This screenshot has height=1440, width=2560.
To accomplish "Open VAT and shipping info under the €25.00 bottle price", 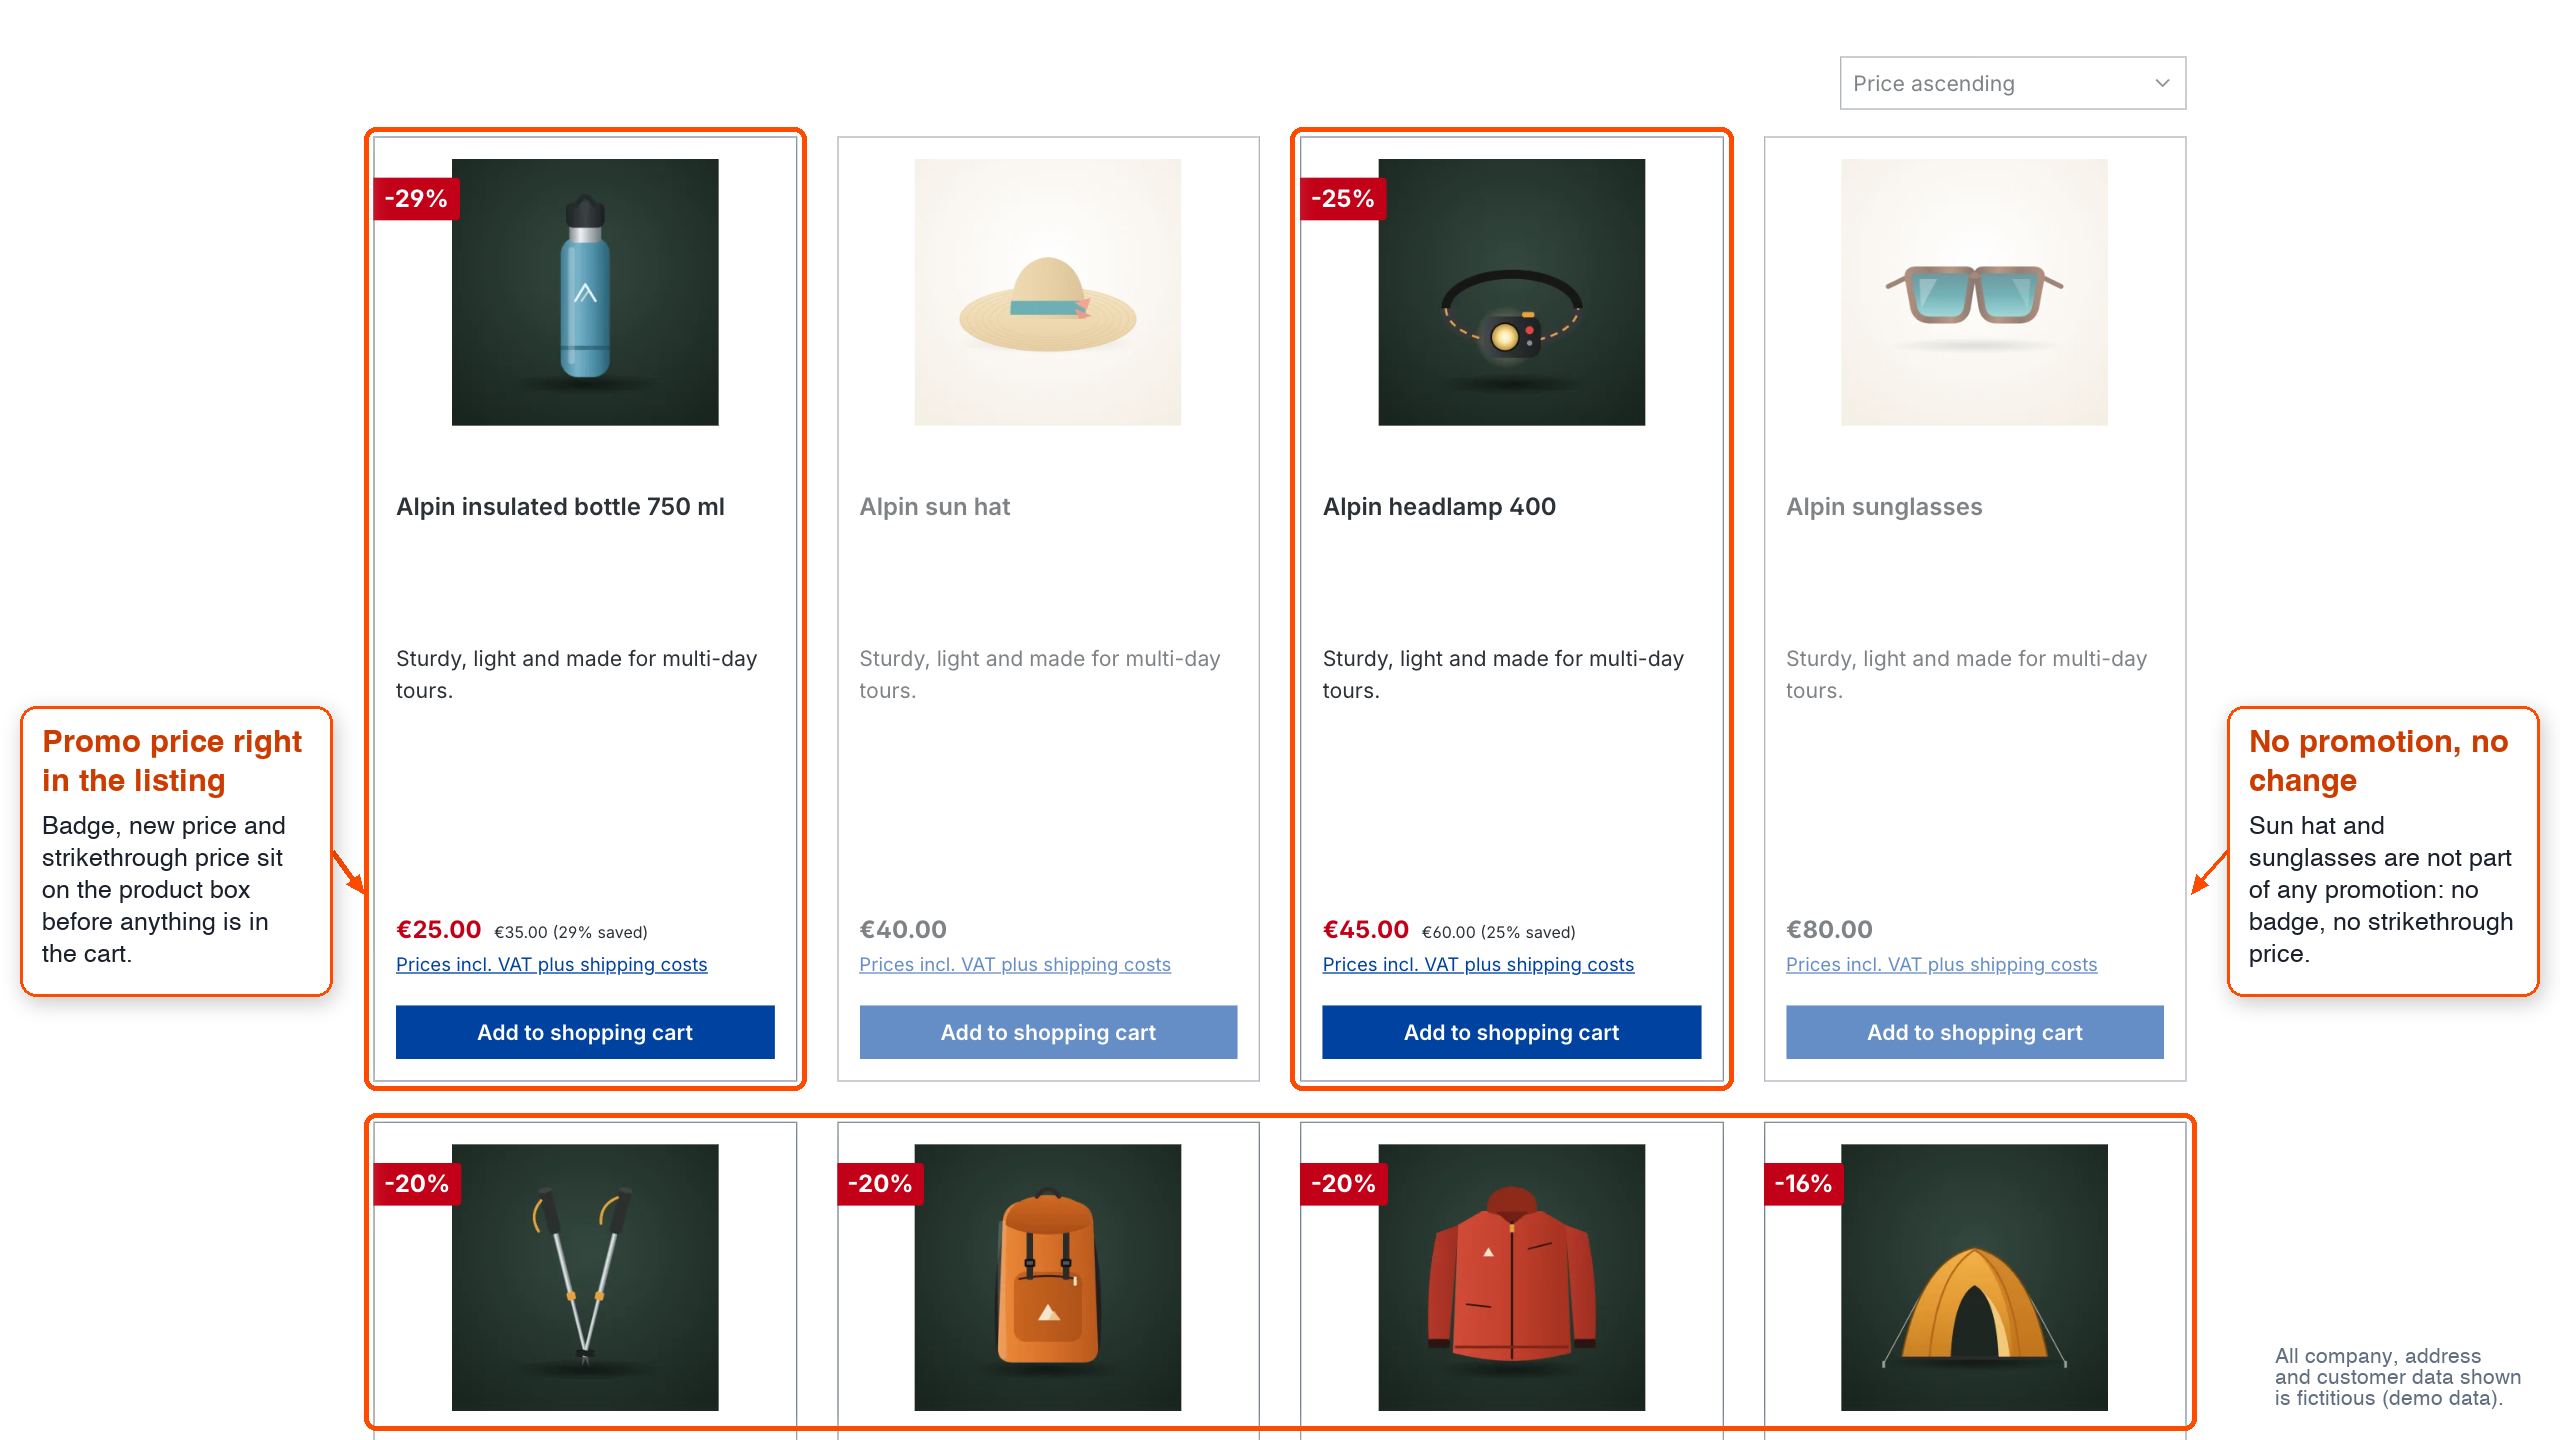I will pyautogui.click(x=552, y=965).
